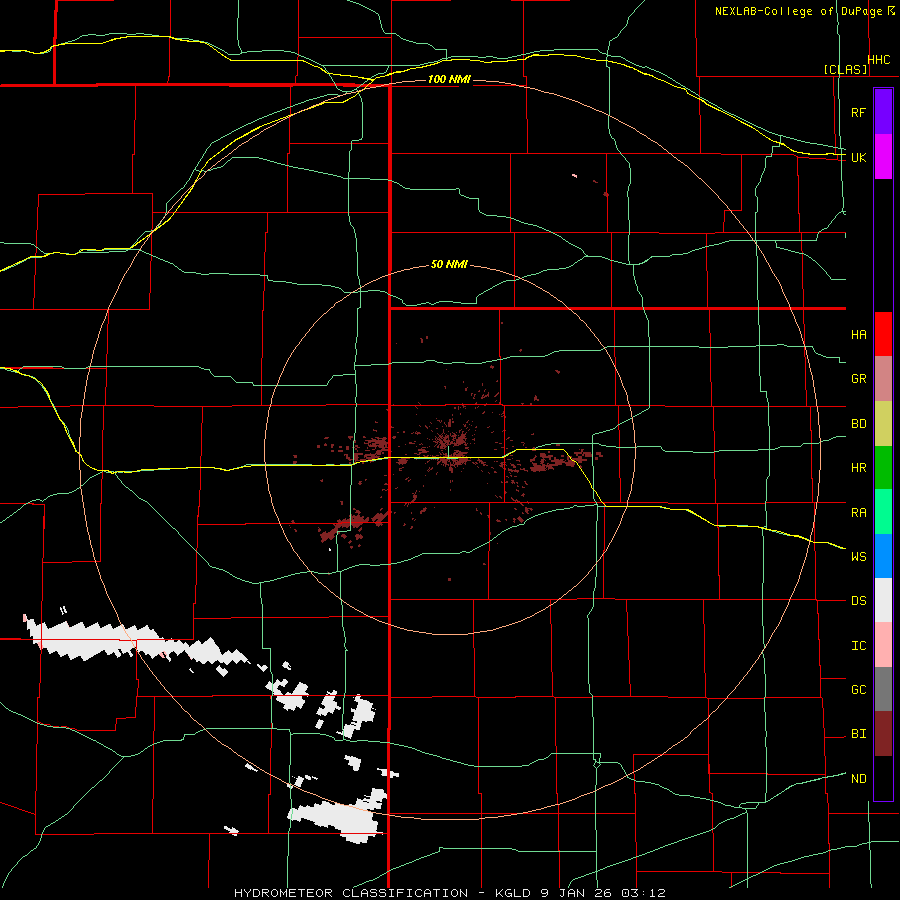Click the radar site center marker
This screenshot has height=900, width=900.
[x=449, y=451]
